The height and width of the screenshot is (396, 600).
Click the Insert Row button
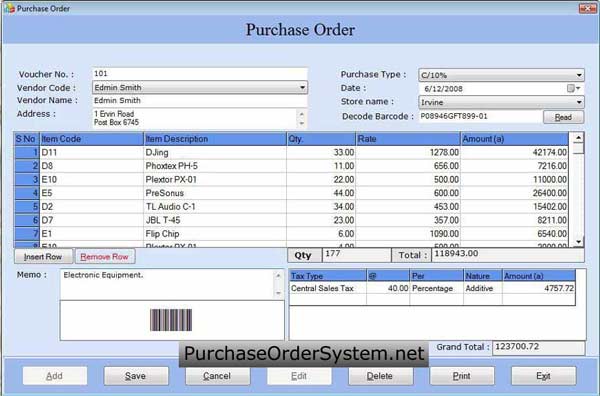[43, 257]
